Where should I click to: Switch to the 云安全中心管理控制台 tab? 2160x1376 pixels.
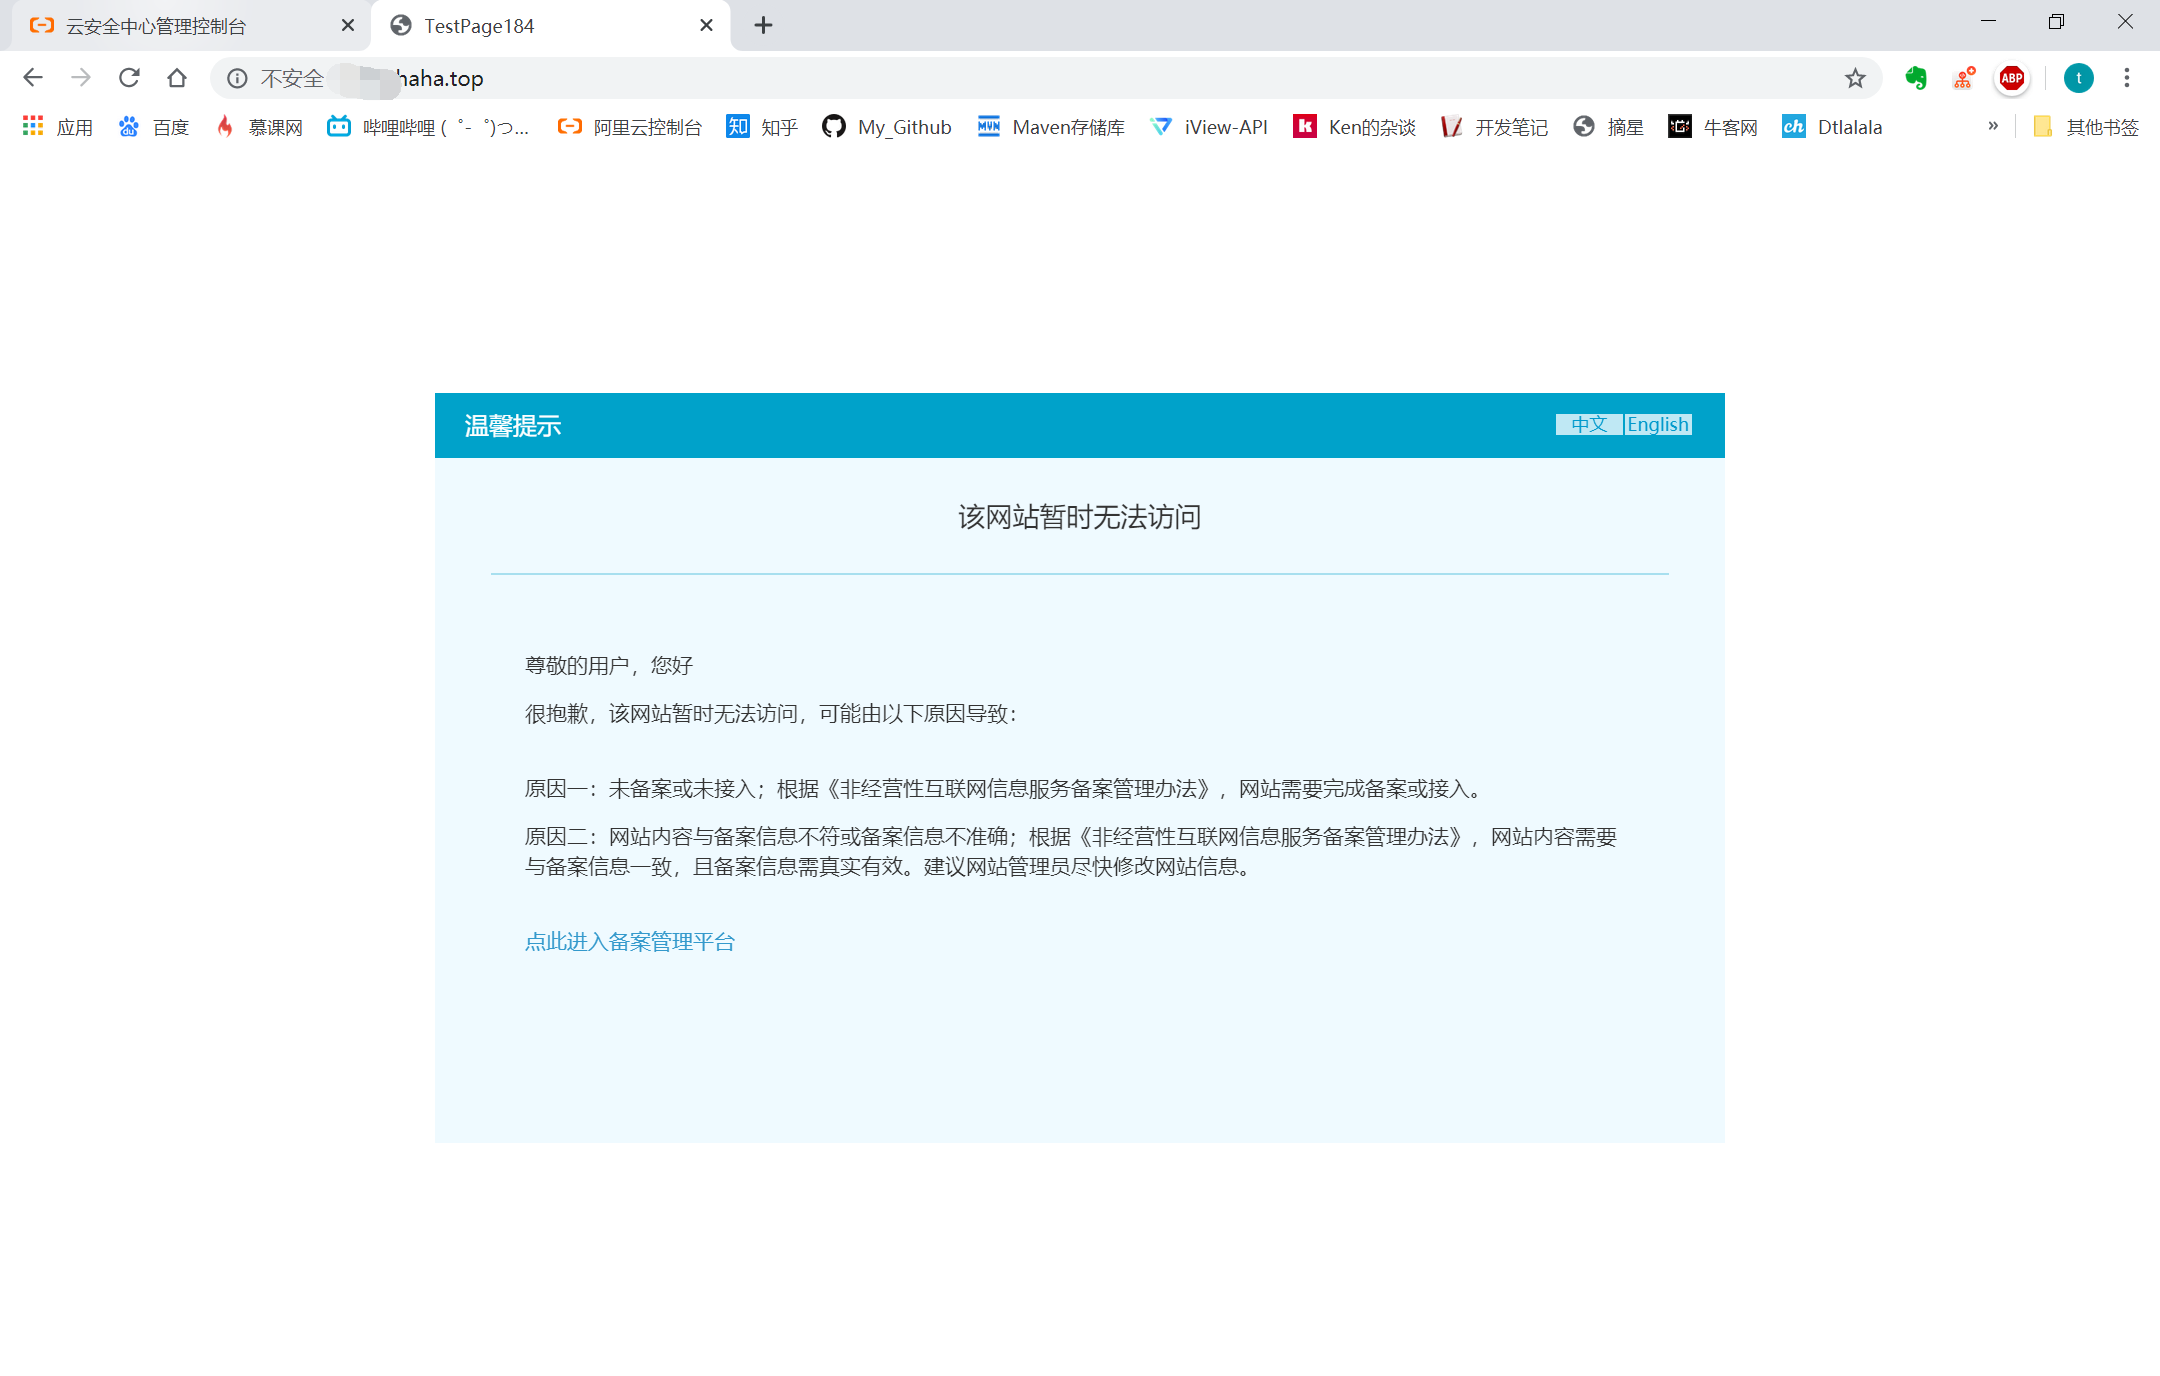155,25
